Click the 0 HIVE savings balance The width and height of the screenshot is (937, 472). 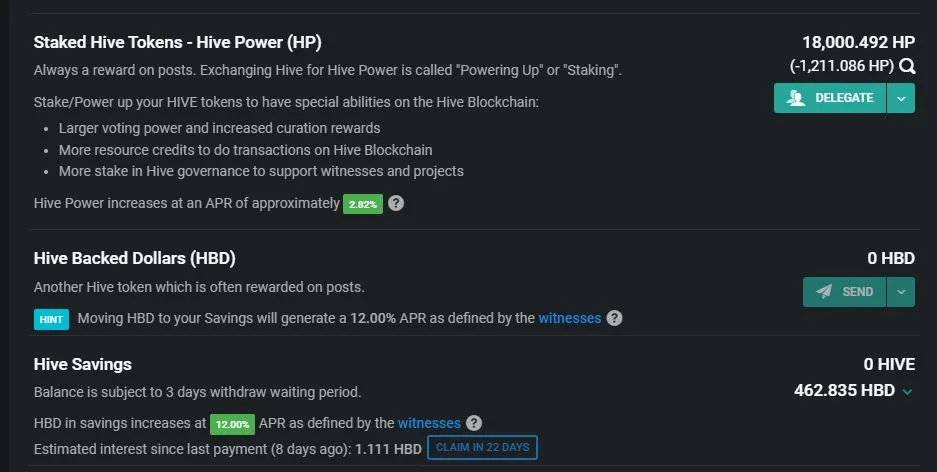click(x=889, y=364)
